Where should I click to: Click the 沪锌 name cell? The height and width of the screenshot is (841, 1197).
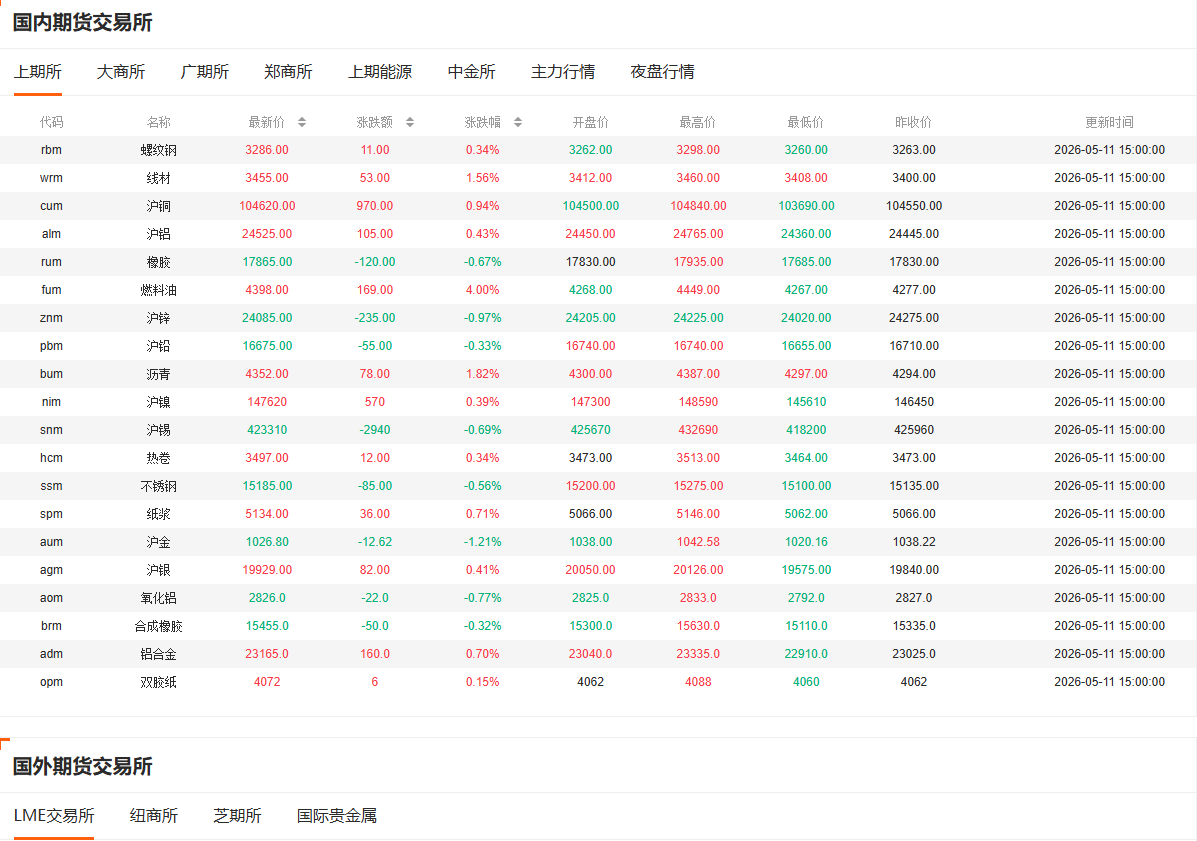point(158,318)
